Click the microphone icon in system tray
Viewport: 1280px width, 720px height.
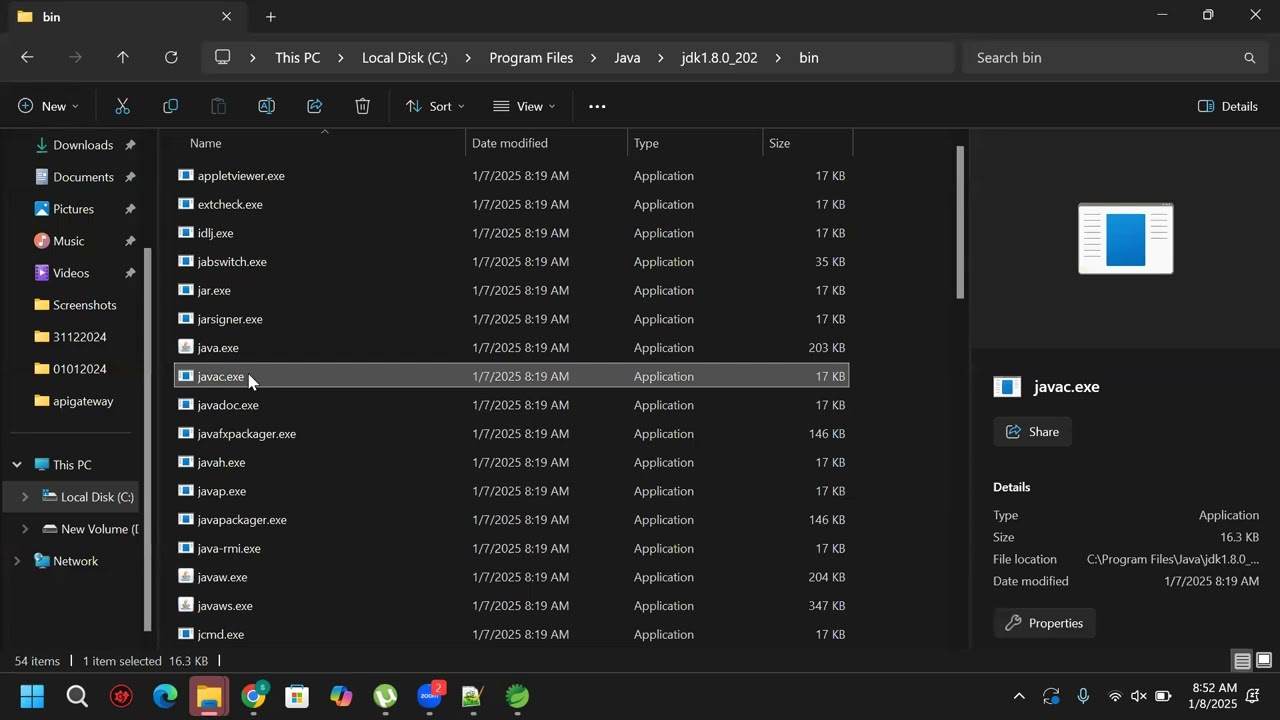coord(1083,696)
